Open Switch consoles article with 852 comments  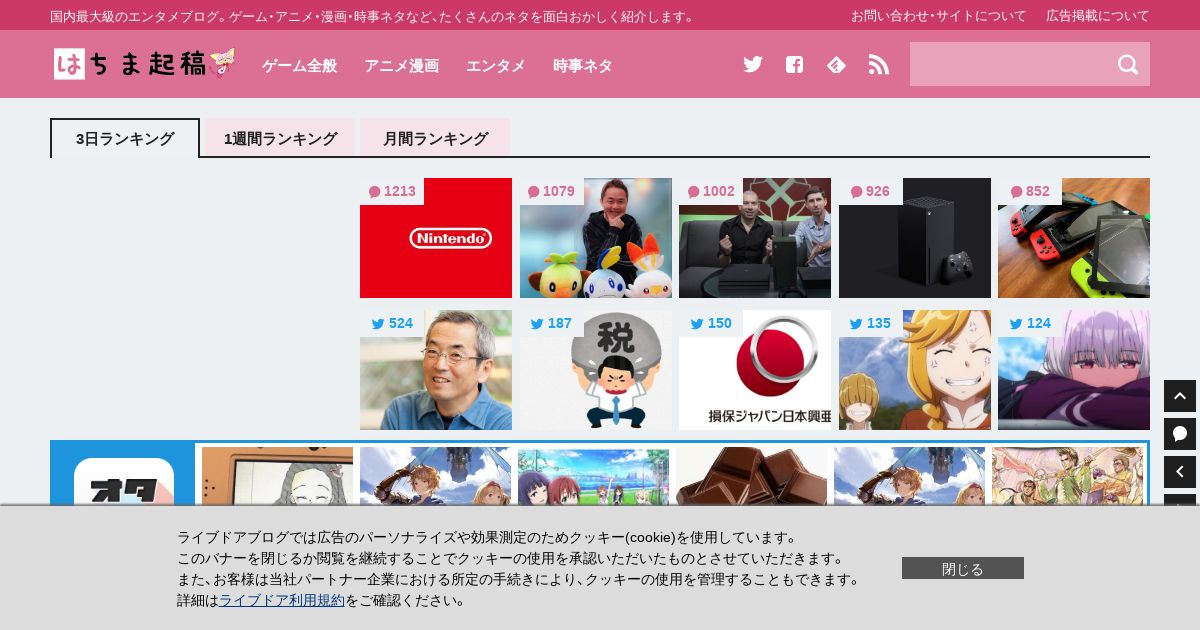[x=1074, y=238]
